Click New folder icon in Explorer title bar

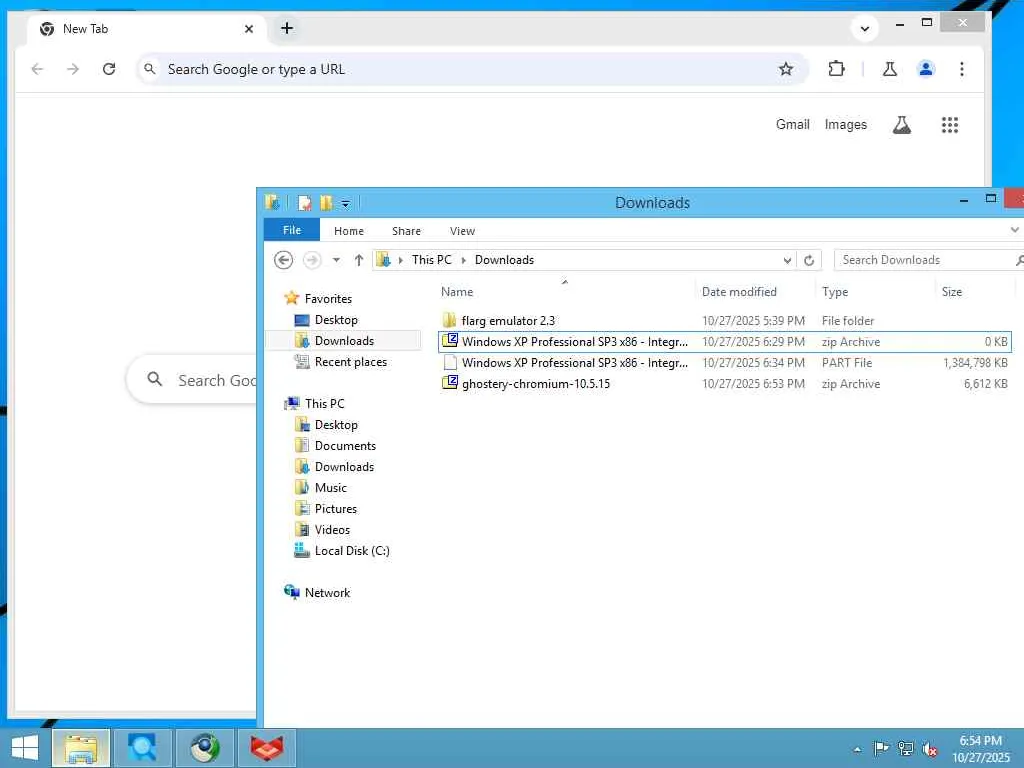coord(326,203)
